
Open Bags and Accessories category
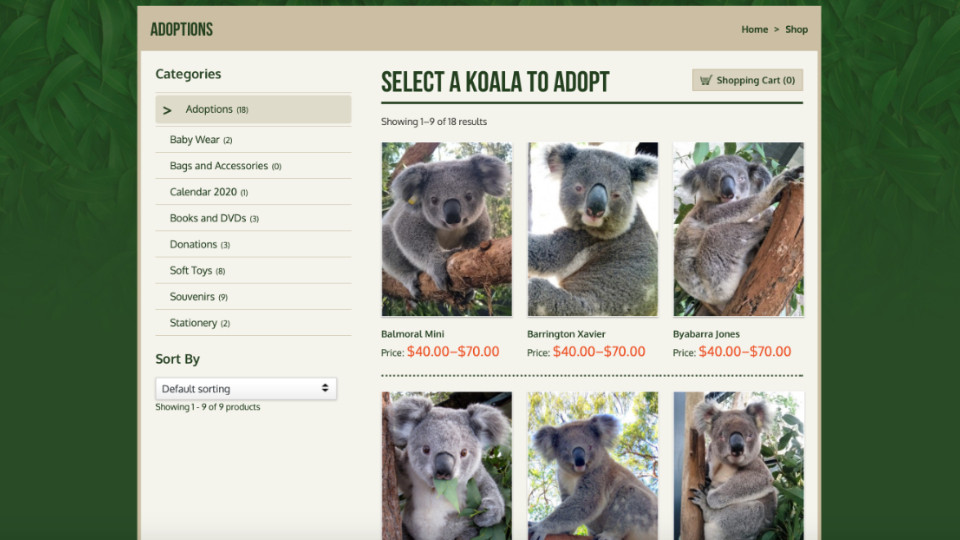click(x=219, y=166)
